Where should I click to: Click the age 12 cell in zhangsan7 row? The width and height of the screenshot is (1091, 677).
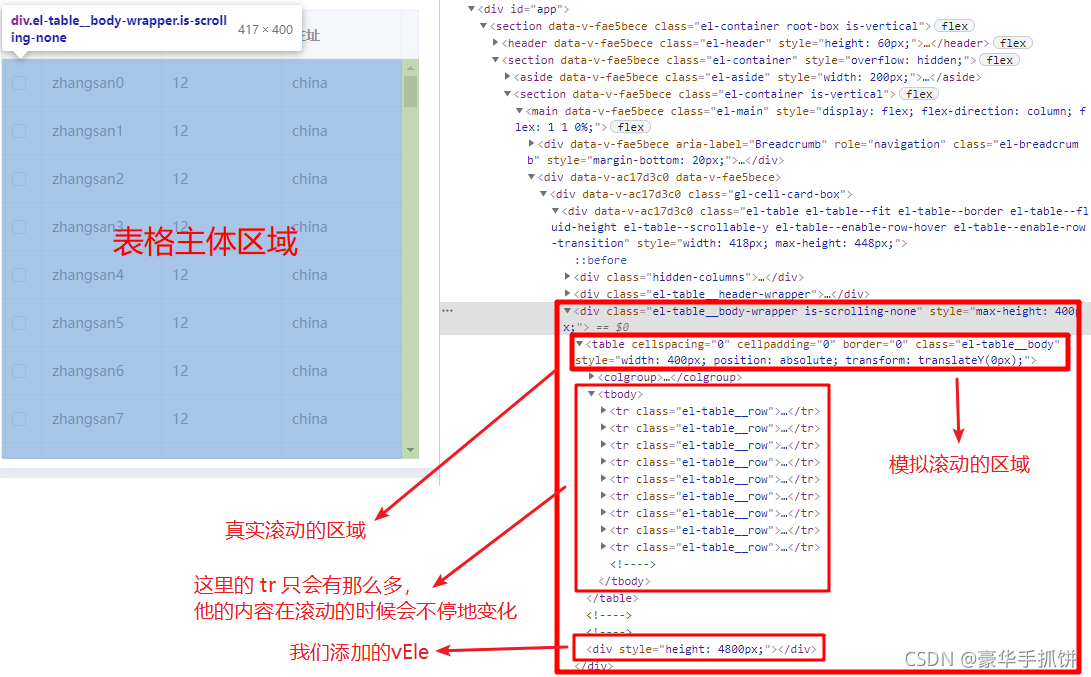coord(221,419)
